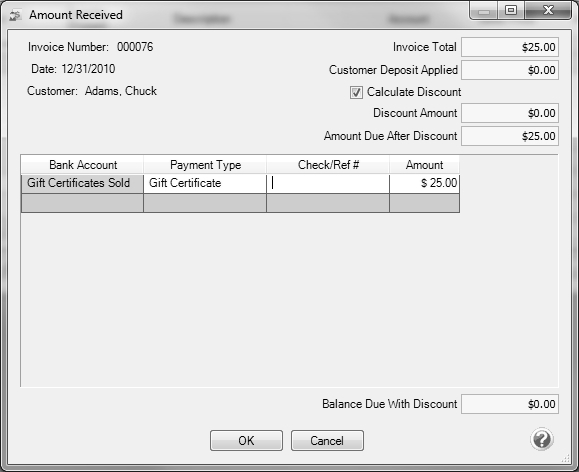Screen dimensions: 579x472
Task: Click the Amount column header
Action: click(425, 165)
